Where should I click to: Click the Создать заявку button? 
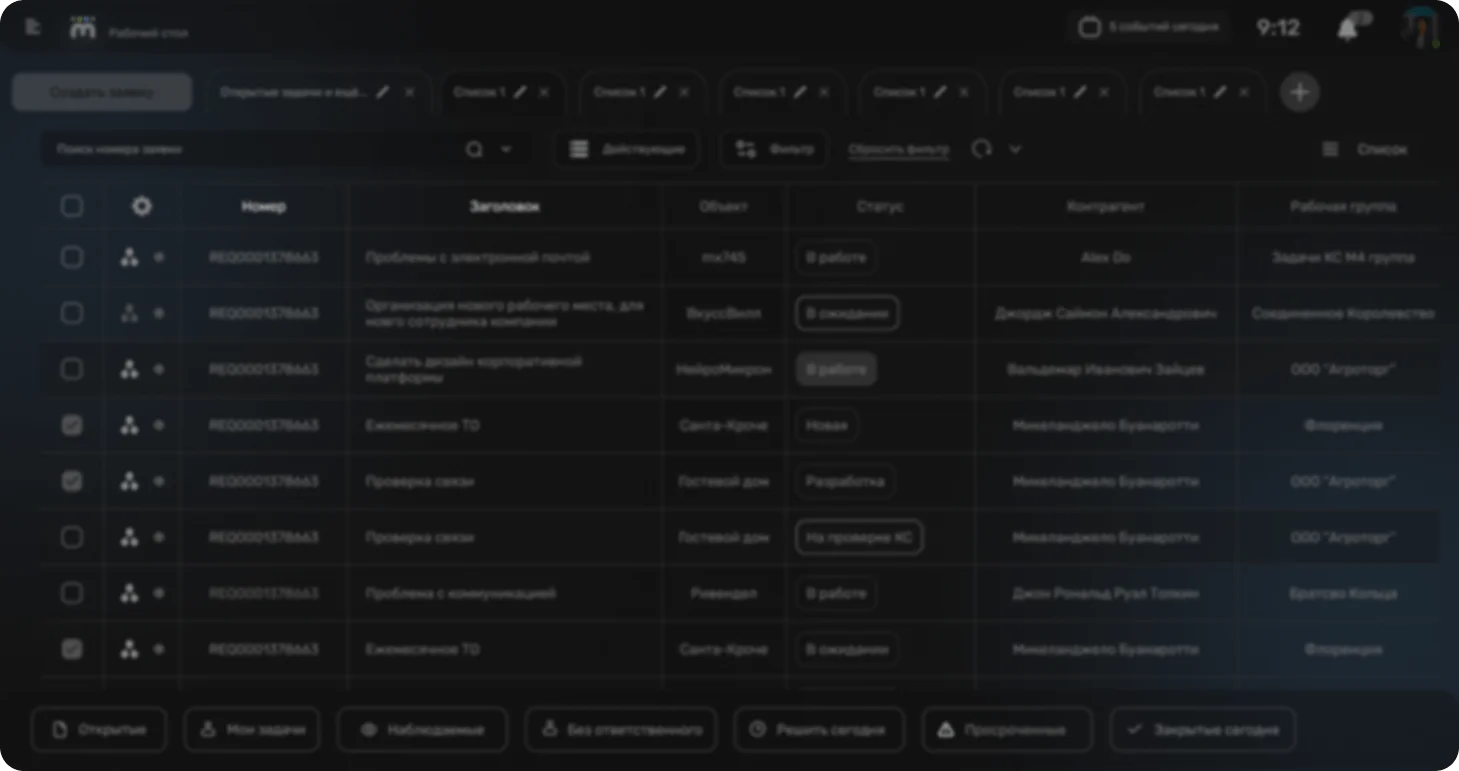coord(102,92)
